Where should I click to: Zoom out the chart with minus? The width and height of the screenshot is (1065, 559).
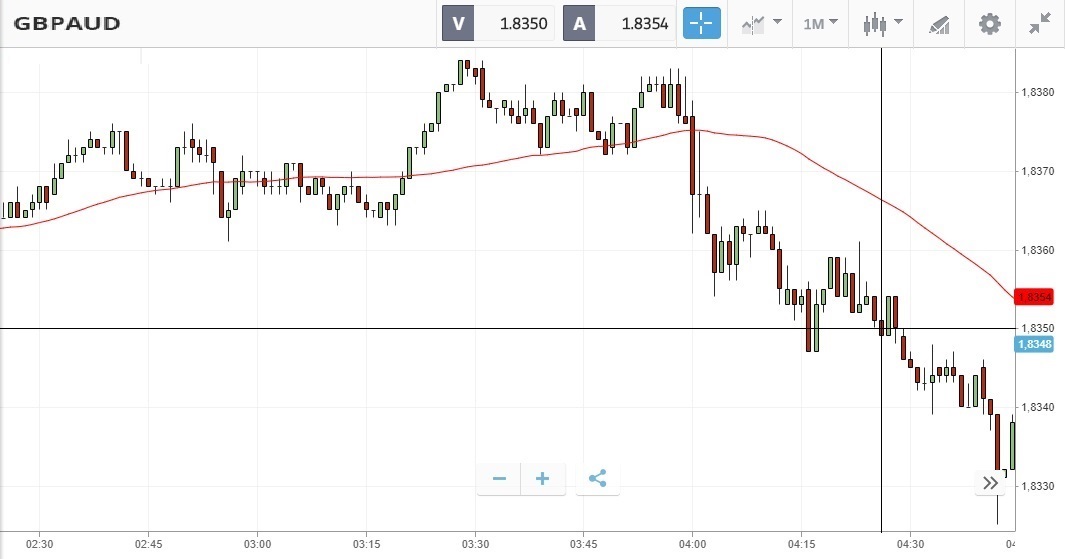click(499, 479)
